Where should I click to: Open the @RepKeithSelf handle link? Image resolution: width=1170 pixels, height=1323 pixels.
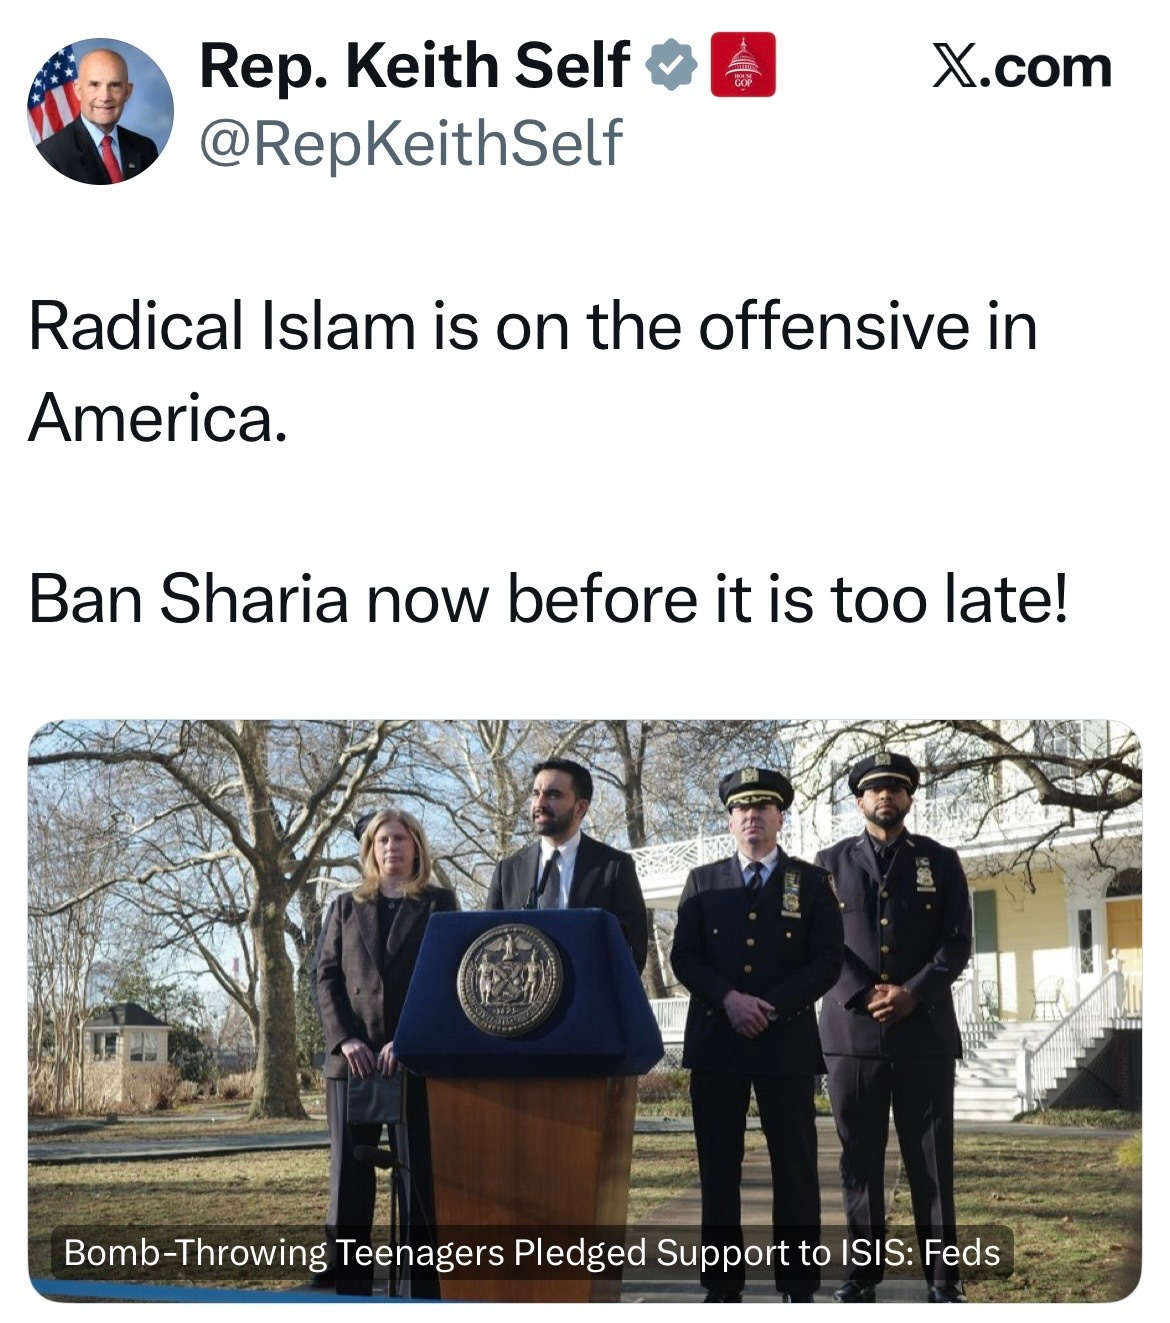click(x=410, y=142)
